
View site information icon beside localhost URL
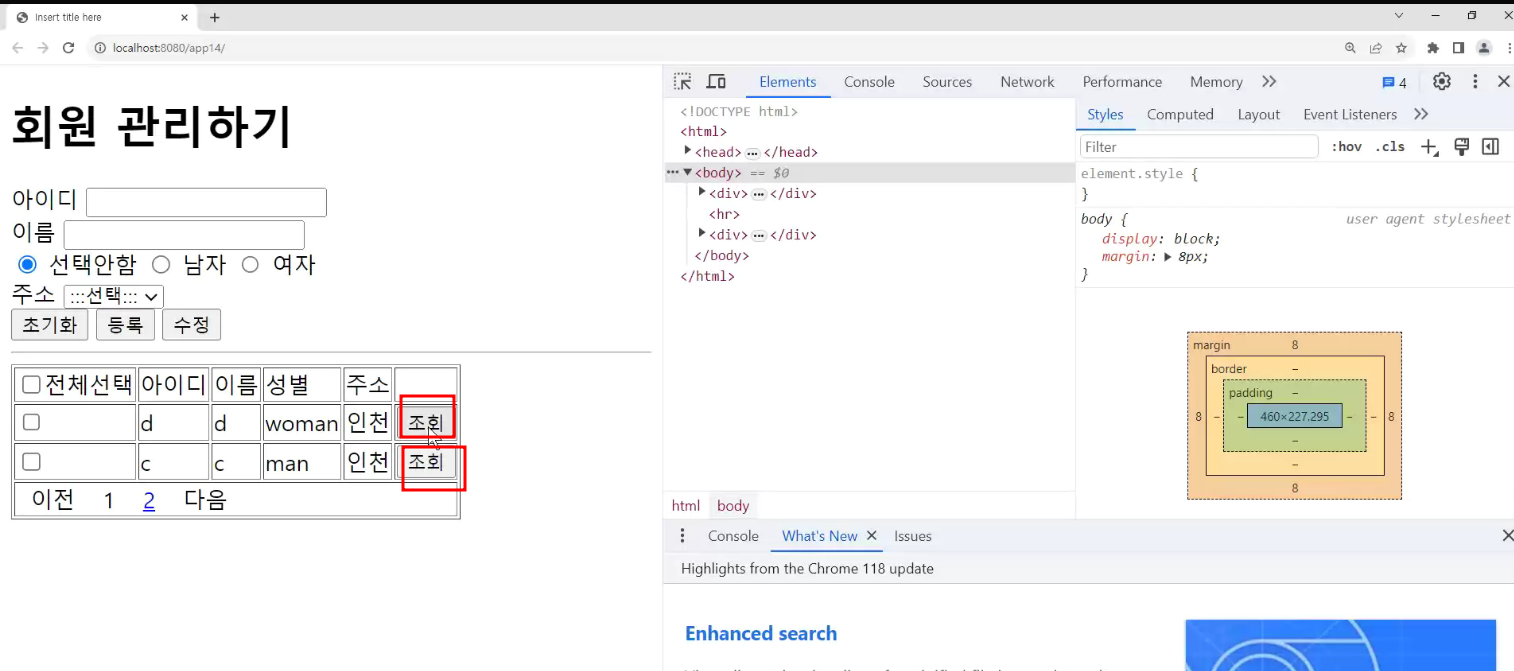pos(100,48)
